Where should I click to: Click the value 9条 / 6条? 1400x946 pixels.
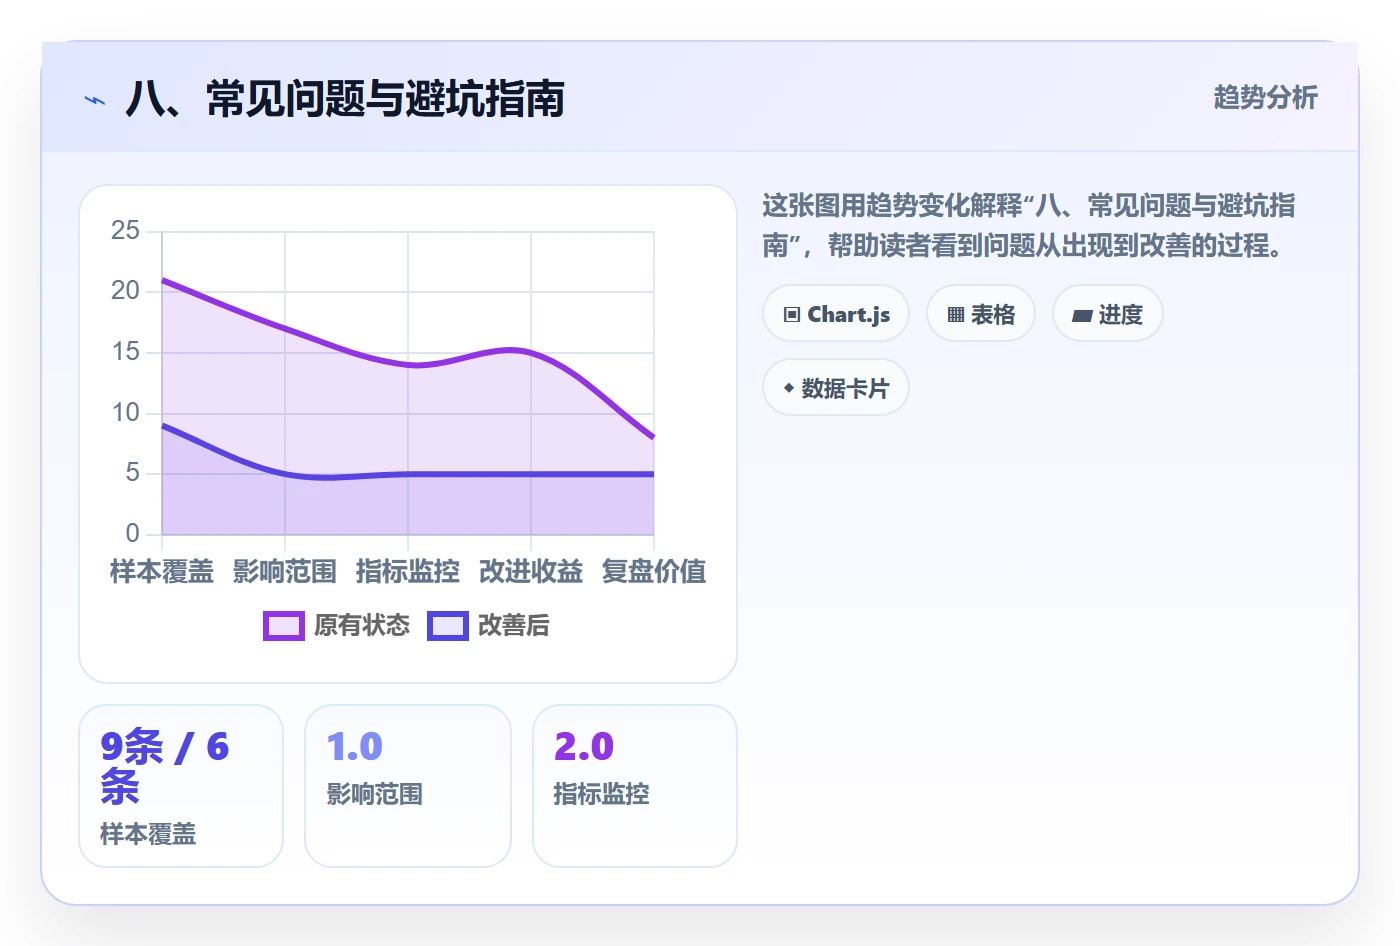[x=165, y=767]
